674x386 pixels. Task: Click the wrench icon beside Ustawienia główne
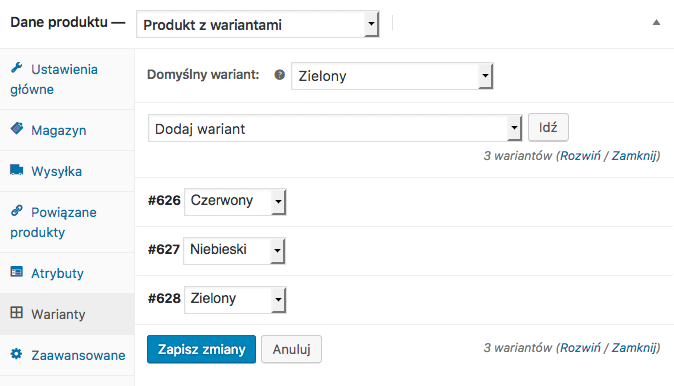(17, 68)
